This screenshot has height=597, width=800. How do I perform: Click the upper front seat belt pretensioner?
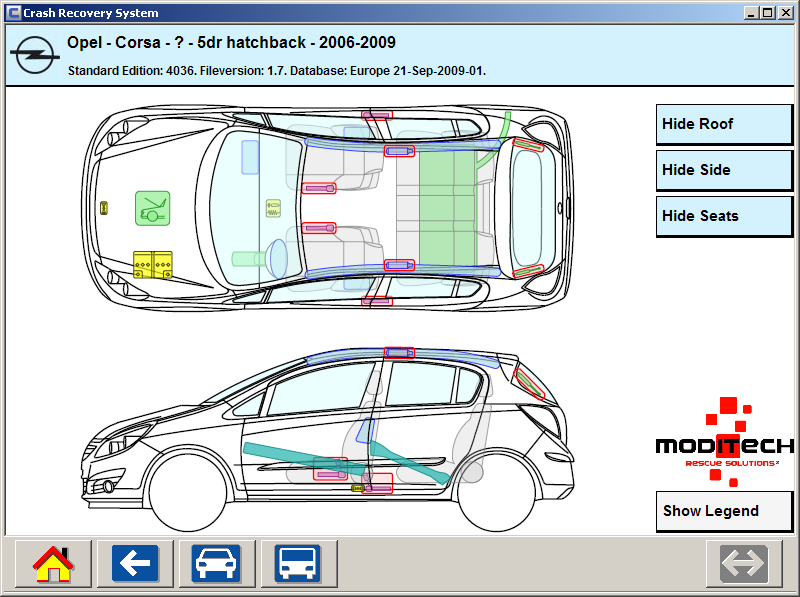[319, 189]
